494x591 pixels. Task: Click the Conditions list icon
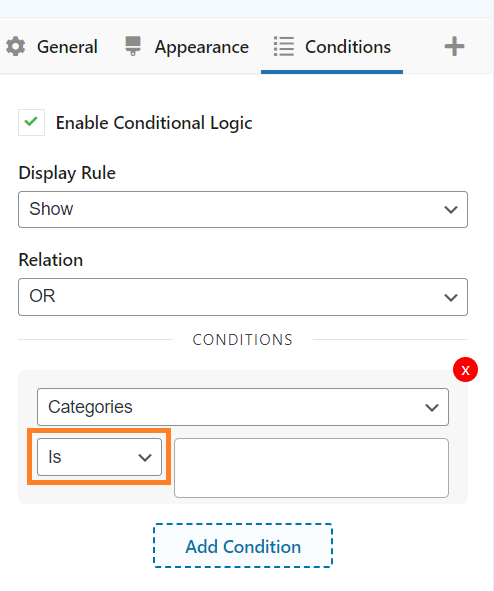[x=283, y=46]
